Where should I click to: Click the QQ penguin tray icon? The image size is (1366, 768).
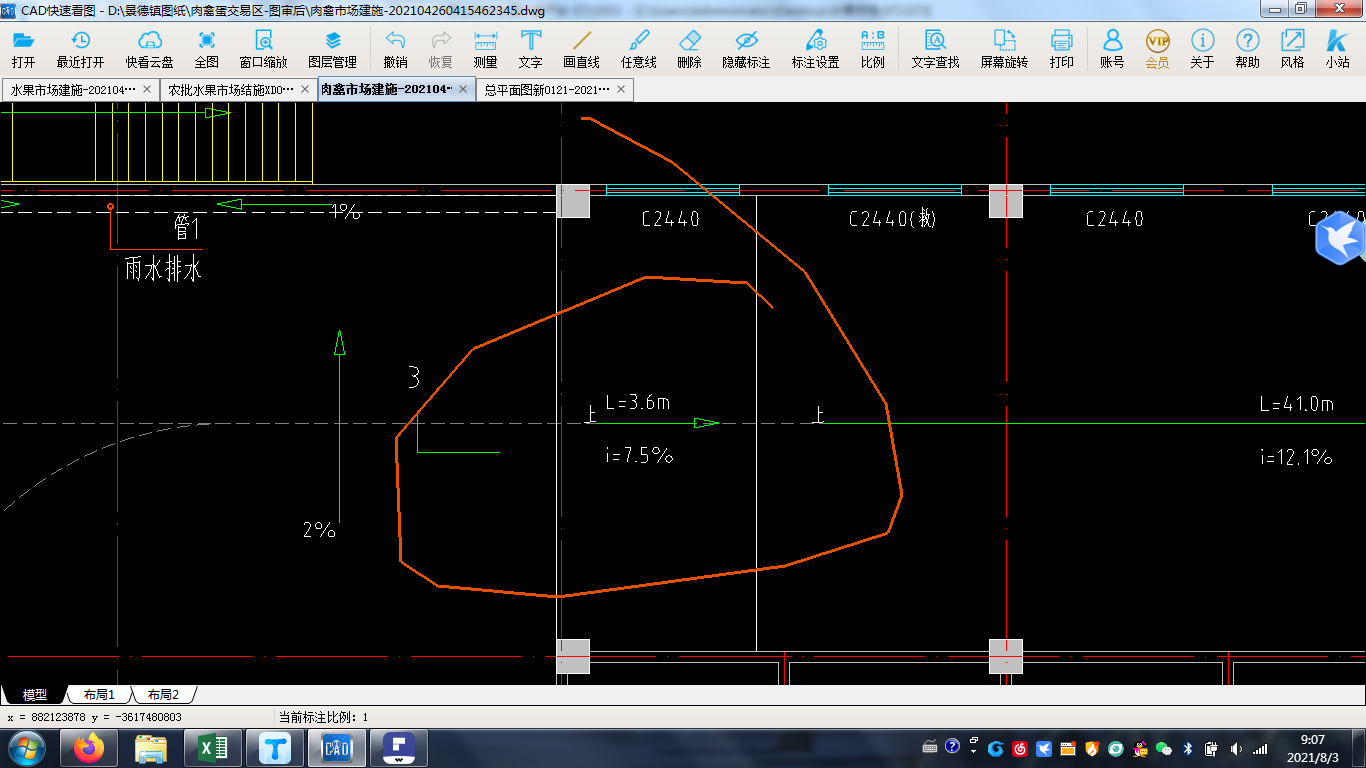[1140, 748]
